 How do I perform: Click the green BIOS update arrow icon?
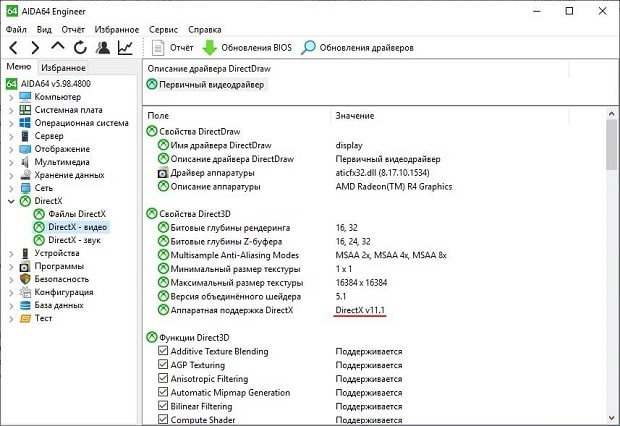[x=210, y=48]
